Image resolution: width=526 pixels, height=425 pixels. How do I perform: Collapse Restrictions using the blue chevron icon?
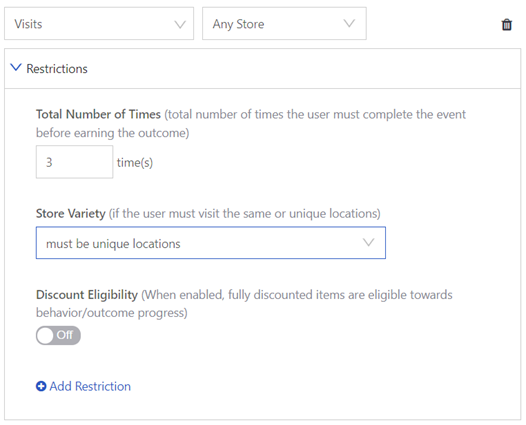(16, 67)
